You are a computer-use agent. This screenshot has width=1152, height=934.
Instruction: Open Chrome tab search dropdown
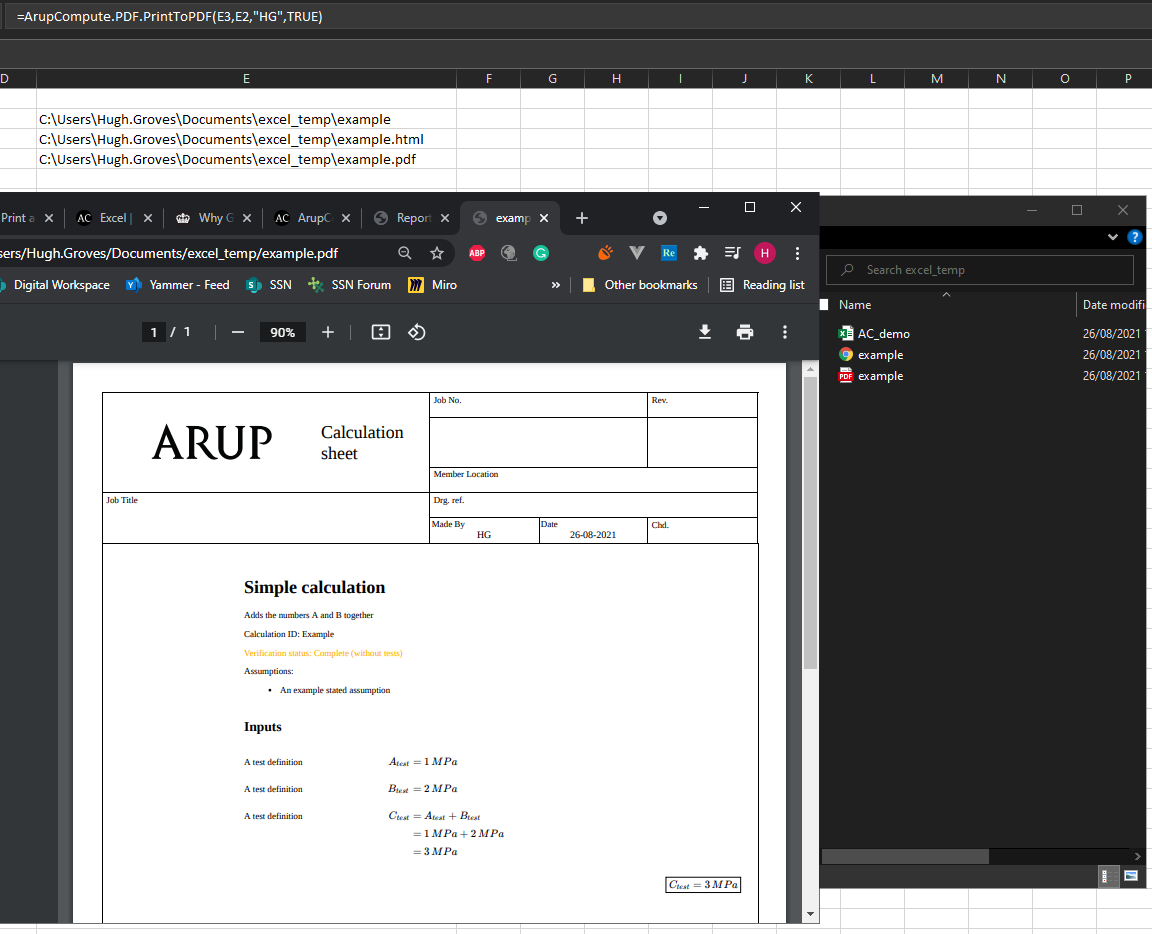[x=660, y=218]
